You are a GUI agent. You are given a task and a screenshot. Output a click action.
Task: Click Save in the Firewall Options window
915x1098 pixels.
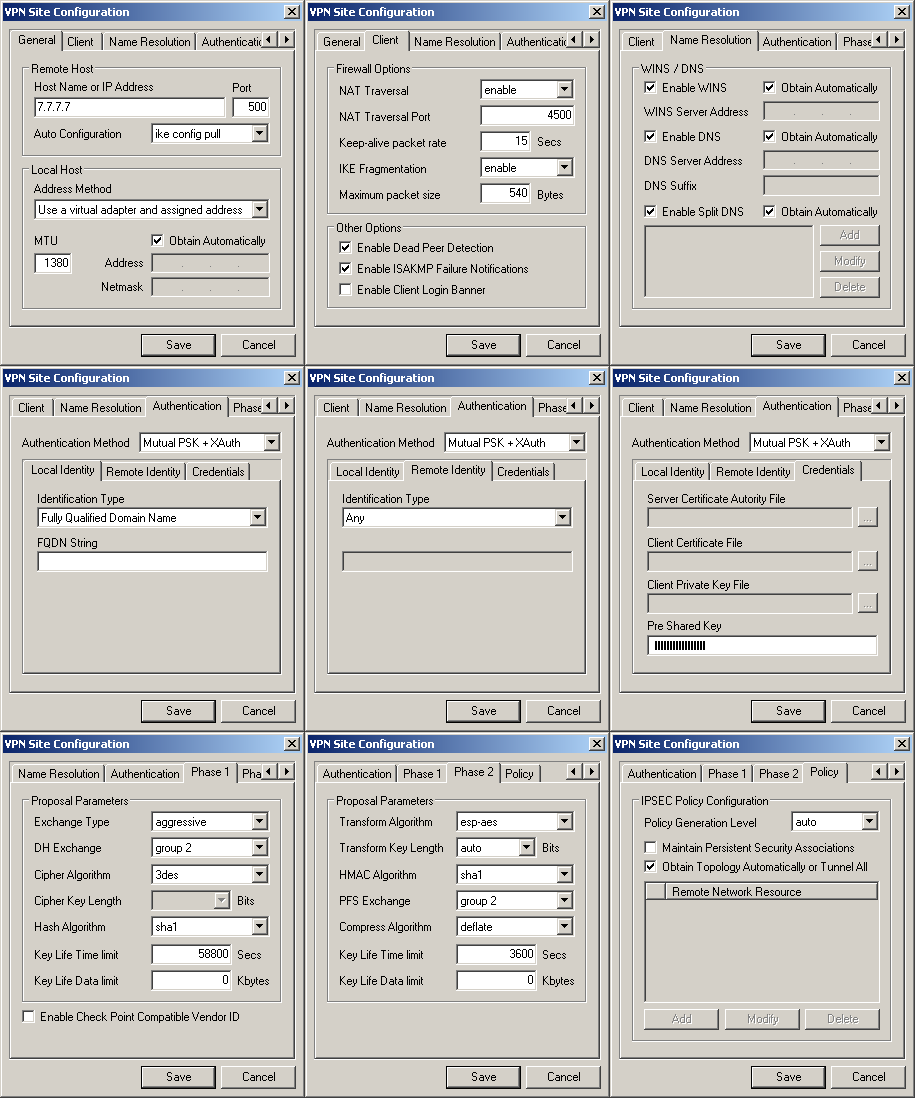click(483, 345)
